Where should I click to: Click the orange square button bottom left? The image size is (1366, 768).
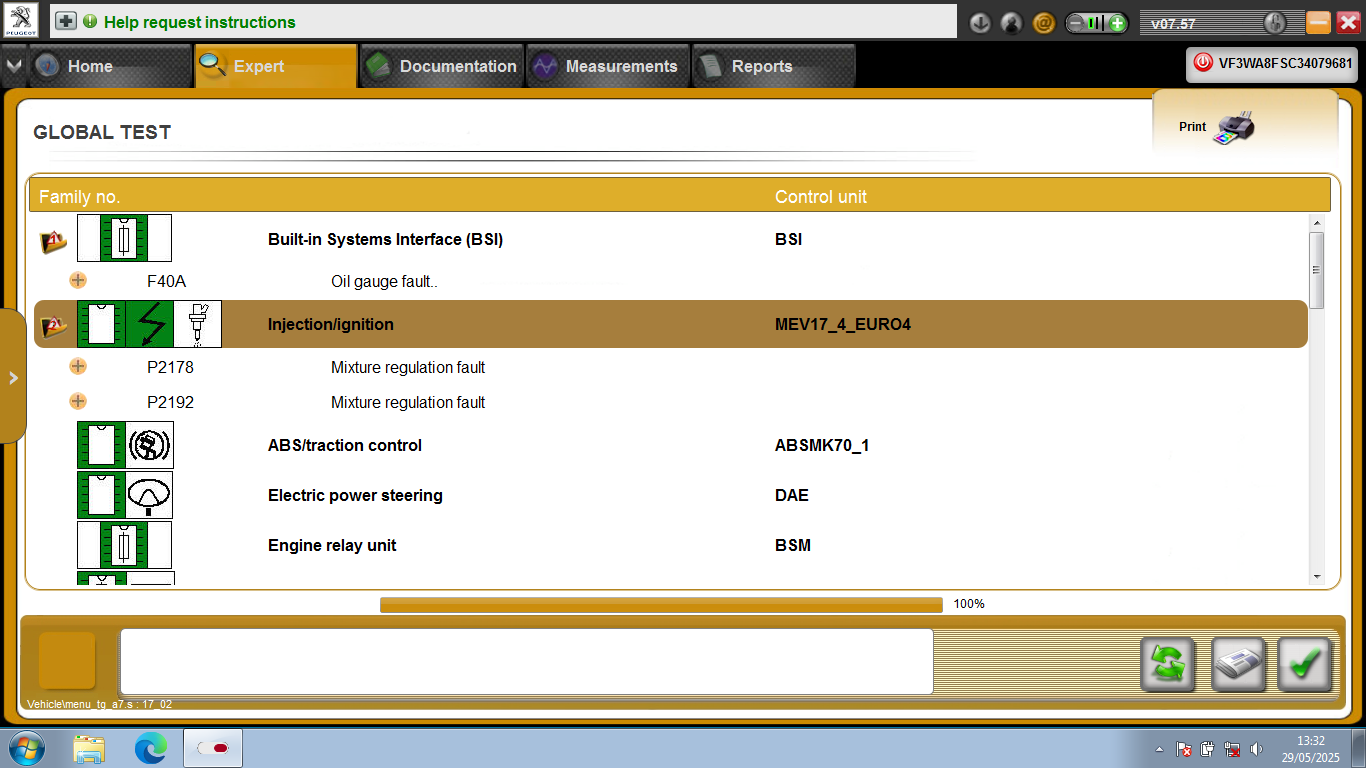(x=67, y=660)
